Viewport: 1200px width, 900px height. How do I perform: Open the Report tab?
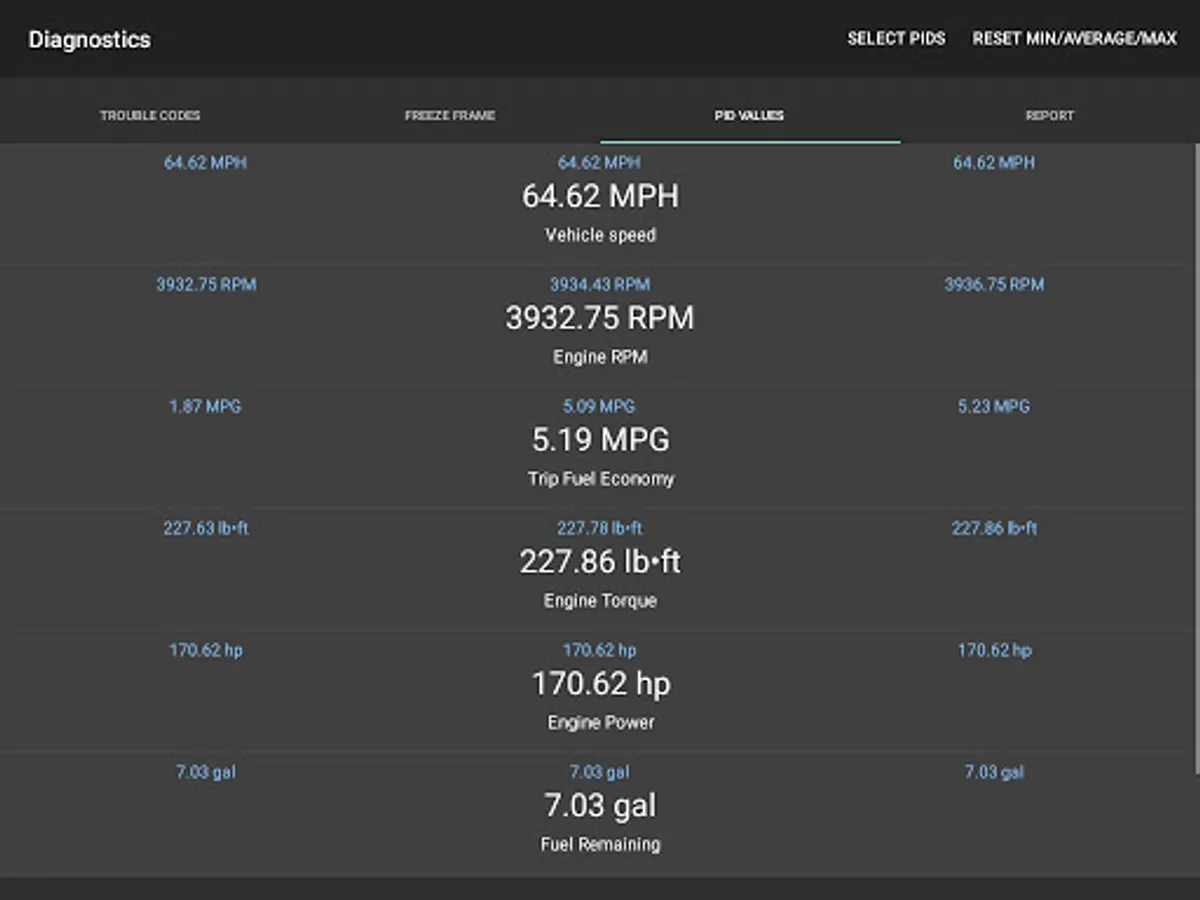pos(1049,116)
